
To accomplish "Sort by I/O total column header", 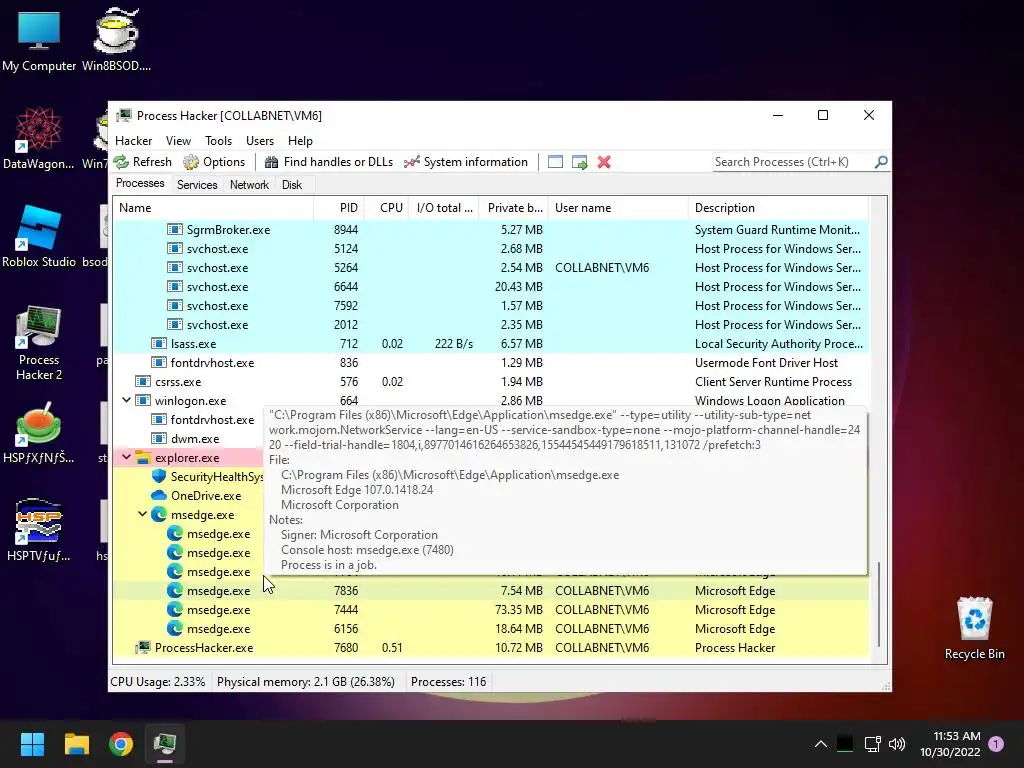I will (444, 208).
